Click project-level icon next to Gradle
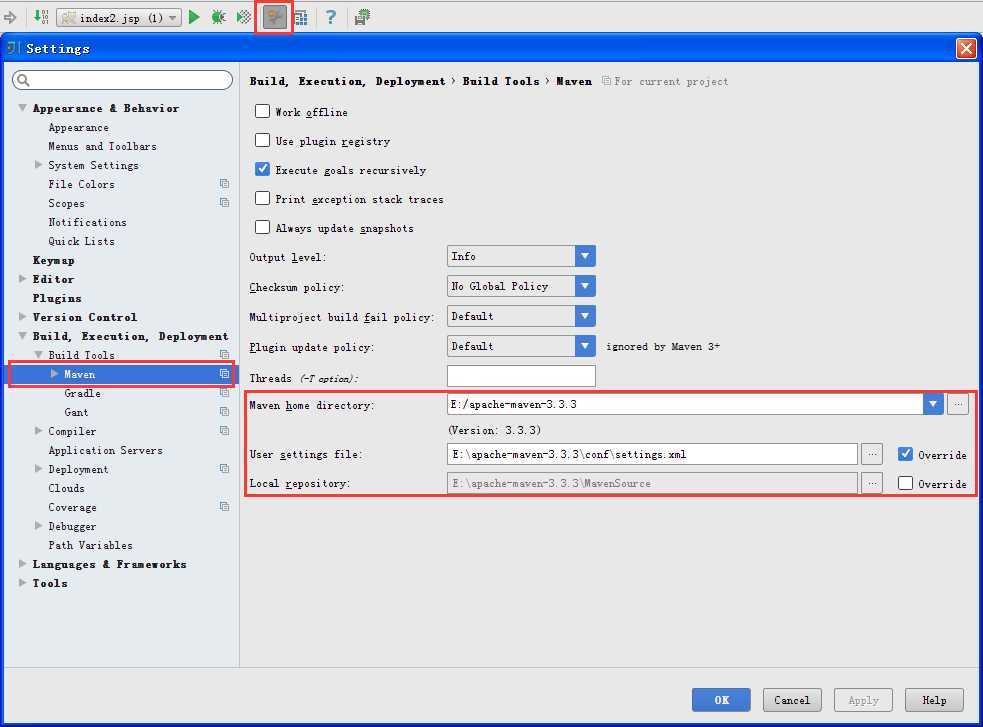Image resolution: width=983 pixels, height=727 pixels. 224,392
